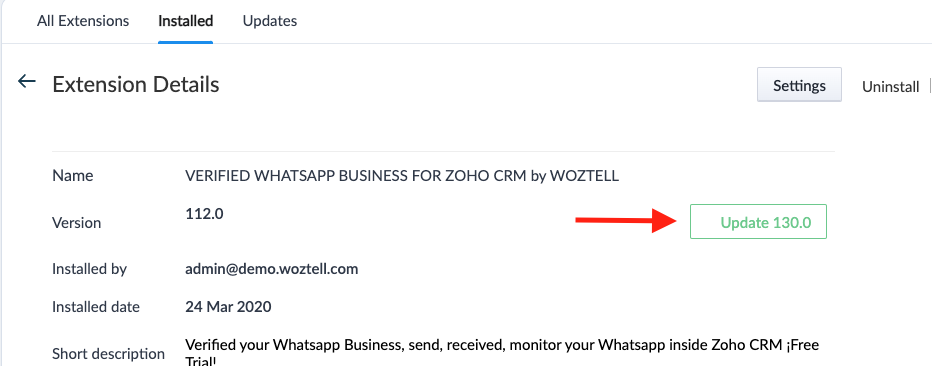The width and height of the screenshot is (932, 366).
Task: Click the Name field label
Action: (73, 176)
